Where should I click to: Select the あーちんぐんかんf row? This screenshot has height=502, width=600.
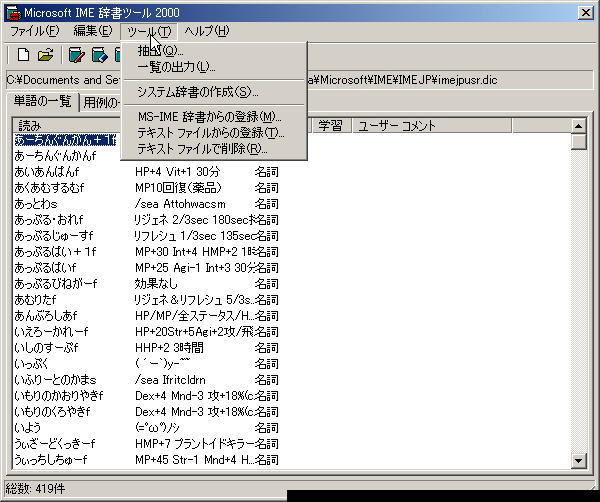pos(55,156)
